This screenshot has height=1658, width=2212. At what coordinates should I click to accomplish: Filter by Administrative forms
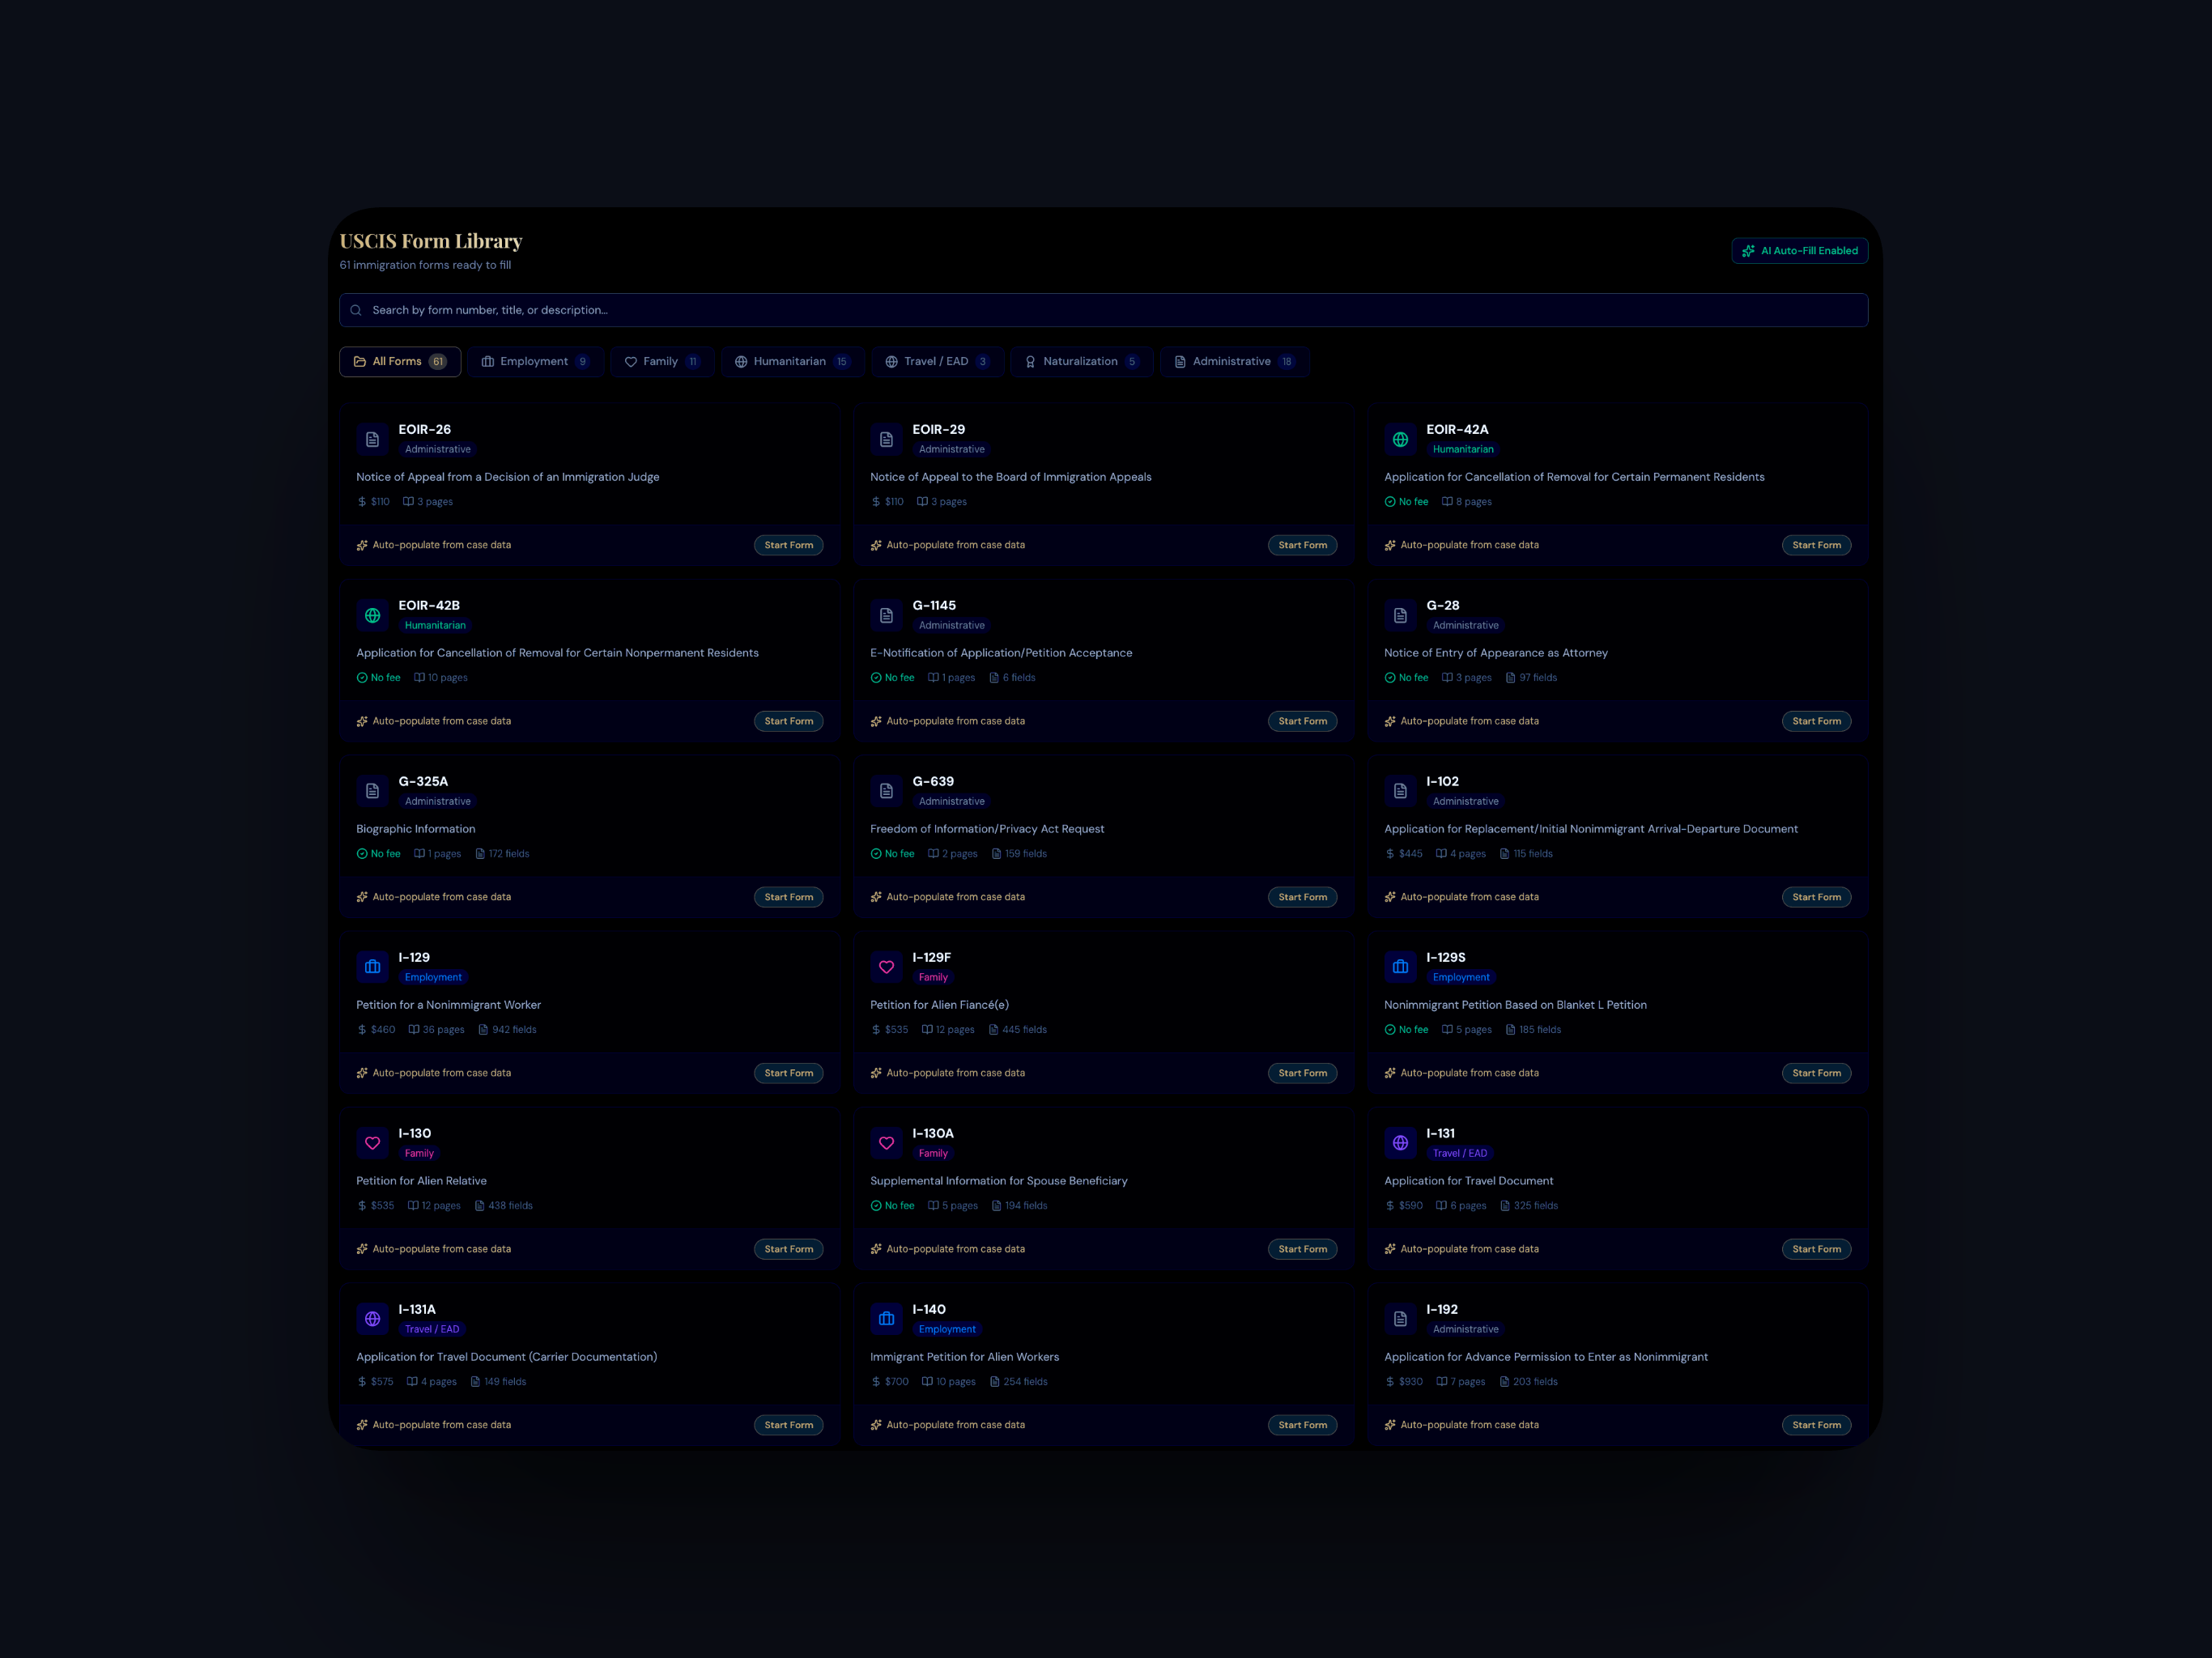click(x=1235, y=362)
